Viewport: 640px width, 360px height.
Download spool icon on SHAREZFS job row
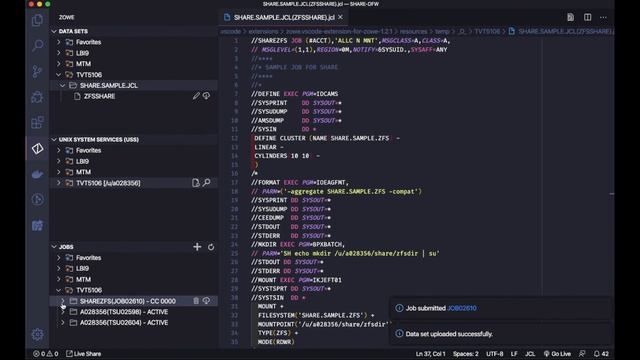pos(207,301)
